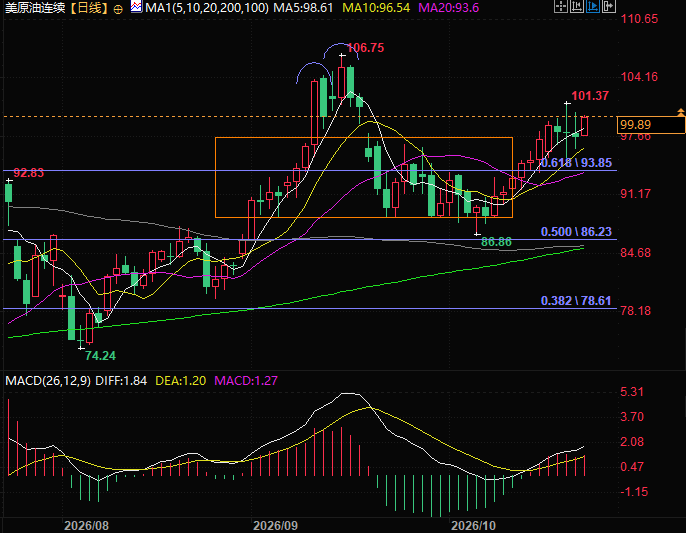Screen dimensions: 686x533
Task: Click the 0.618 \ 93.85 Fibonacci label
Action: coord(576,163)
